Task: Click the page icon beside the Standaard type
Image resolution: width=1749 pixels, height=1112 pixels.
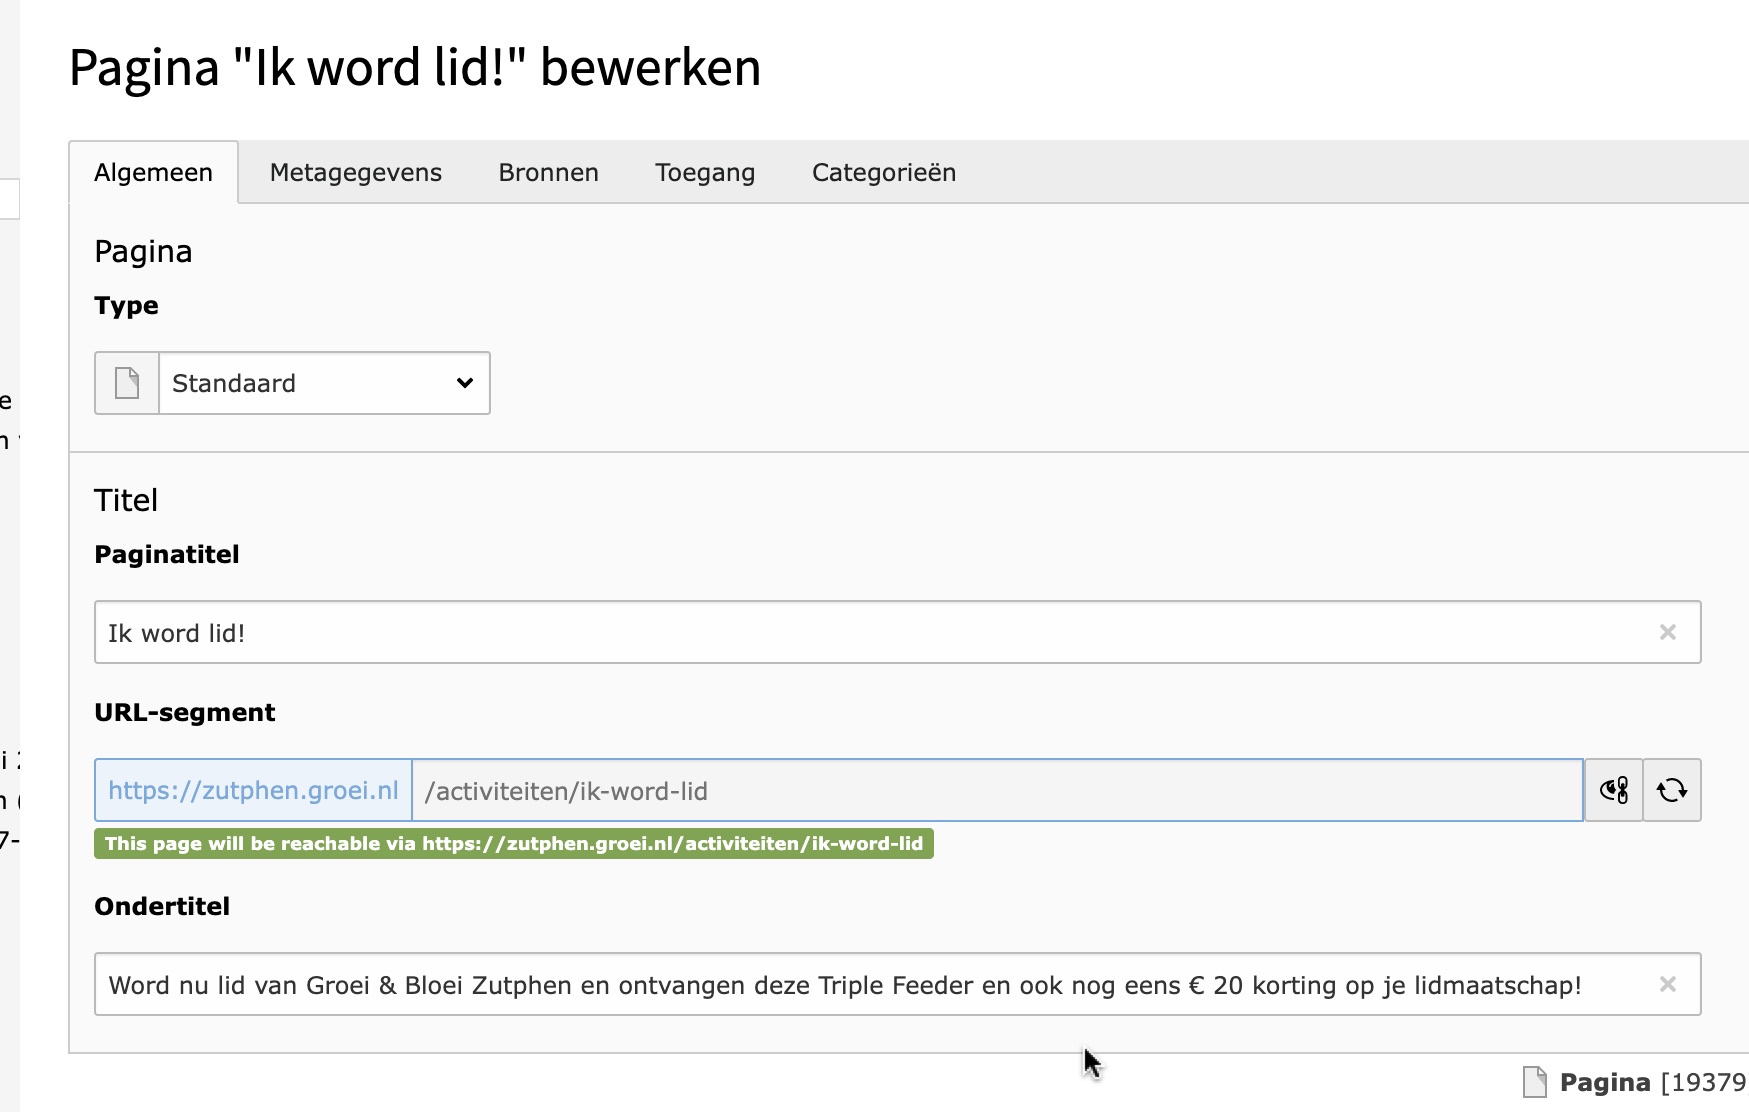Action: [127, 383]
